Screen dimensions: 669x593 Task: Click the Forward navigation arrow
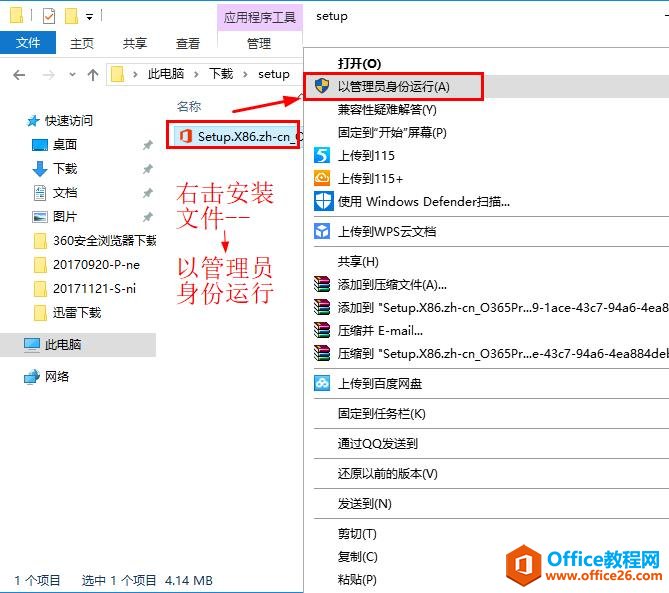[49, 75]
